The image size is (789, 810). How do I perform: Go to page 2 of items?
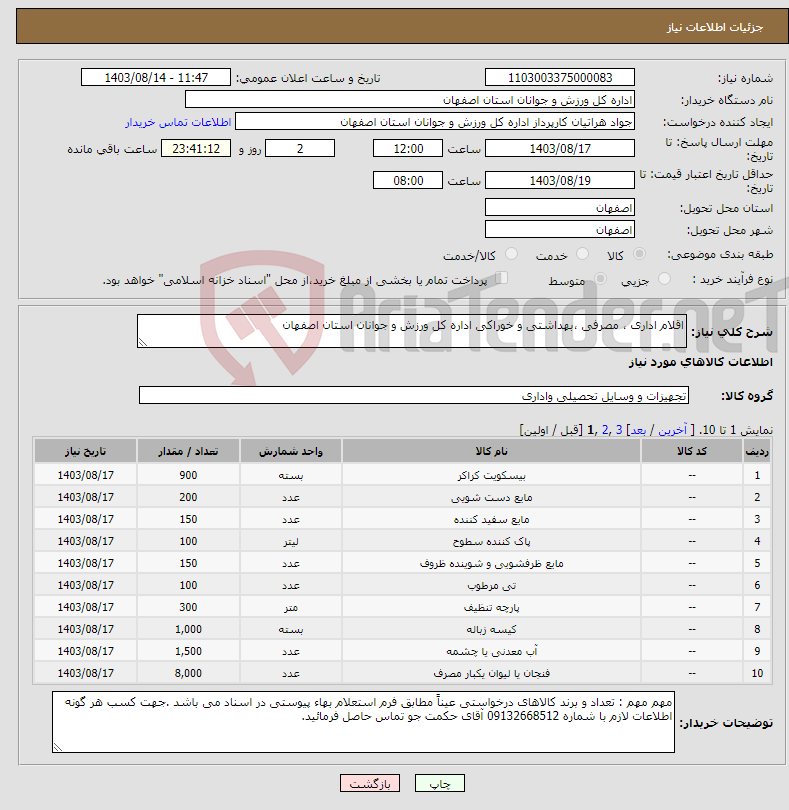click(605, 430)
